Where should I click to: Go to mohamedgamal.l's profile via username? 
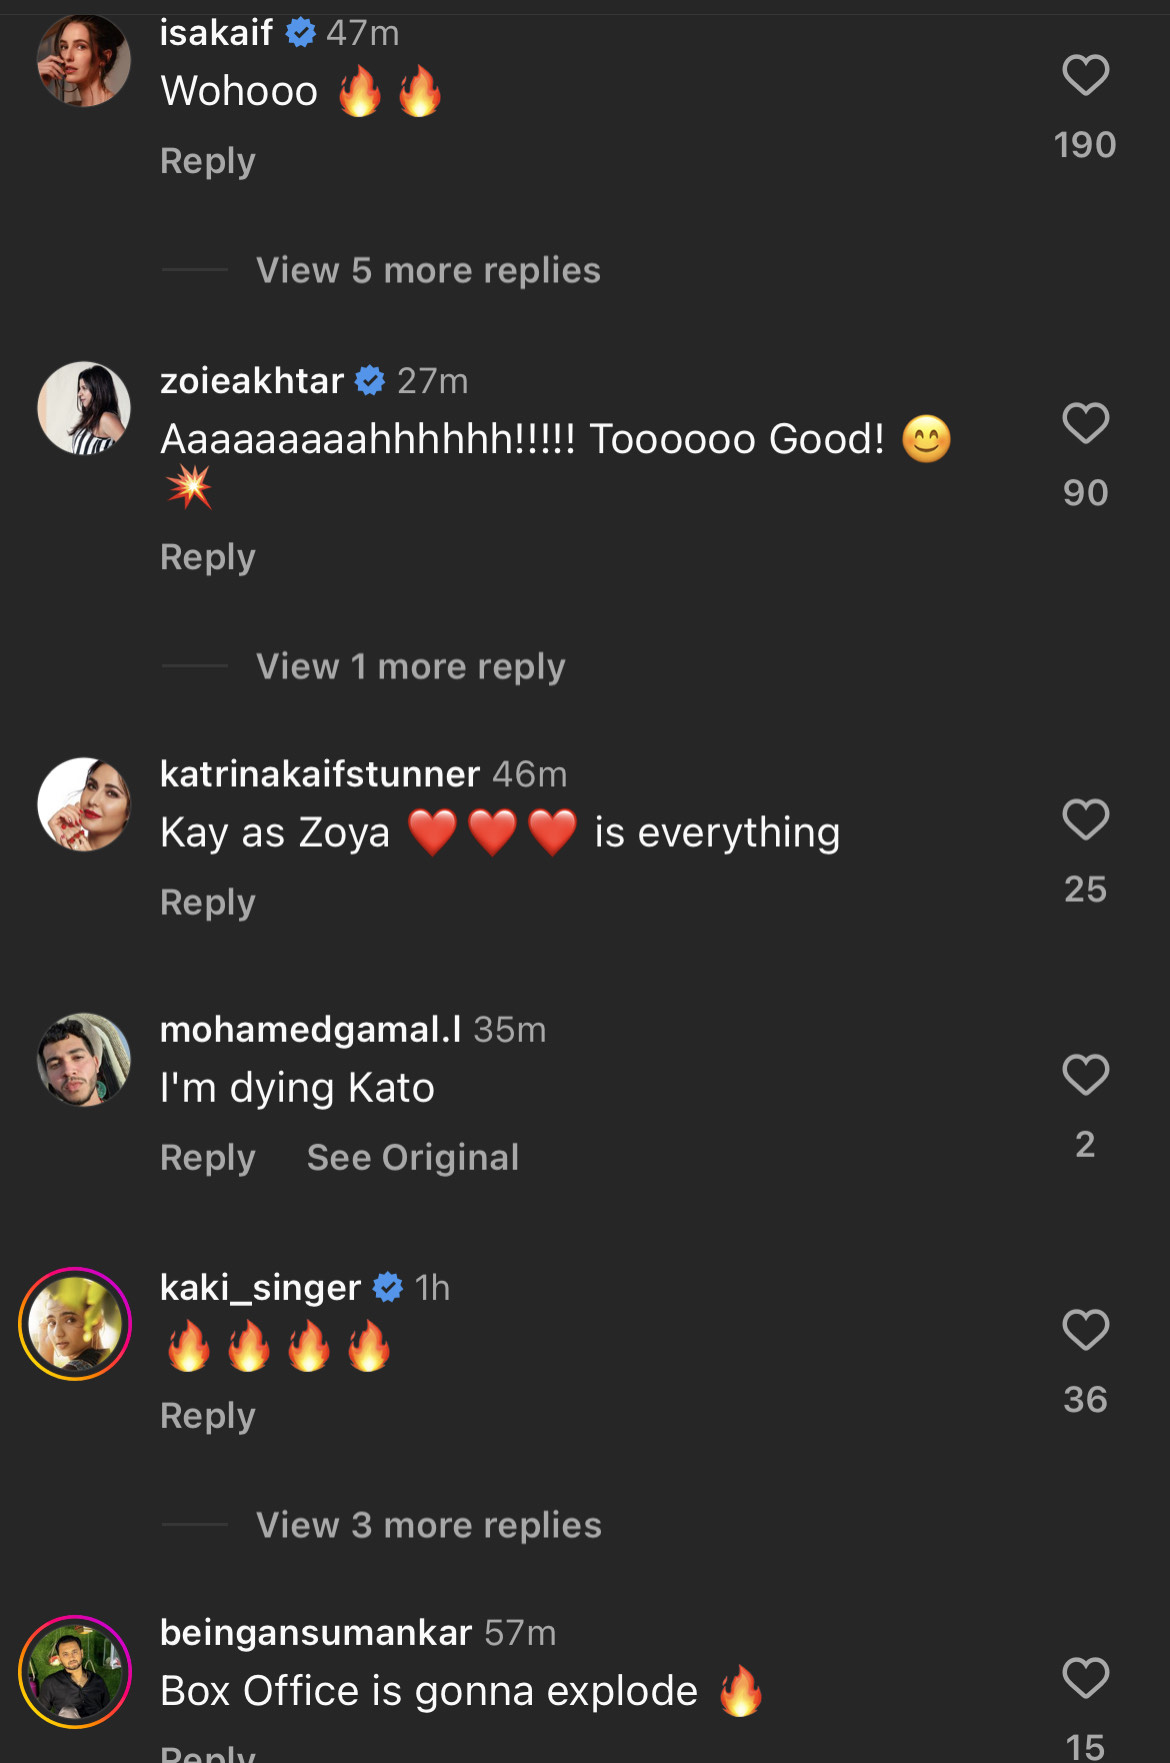pyautogui.click(x=310, y=1030)
